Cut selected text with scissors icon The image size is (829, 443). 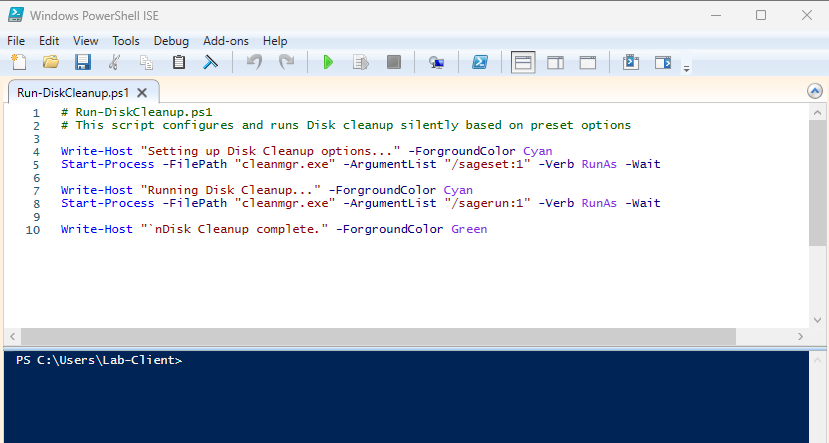tap(114, 62)
